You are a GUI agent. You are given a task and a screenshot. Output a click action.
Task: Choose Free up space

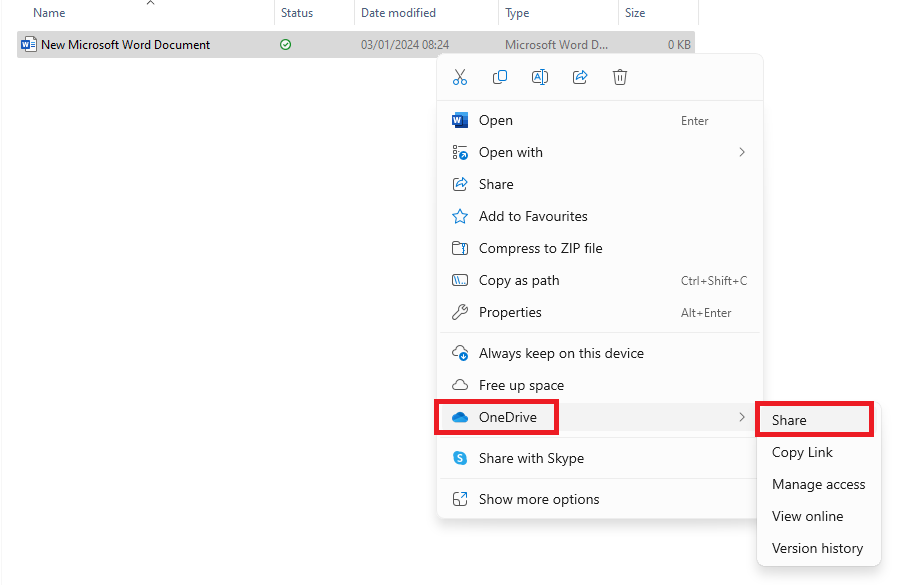click(600, 386)
